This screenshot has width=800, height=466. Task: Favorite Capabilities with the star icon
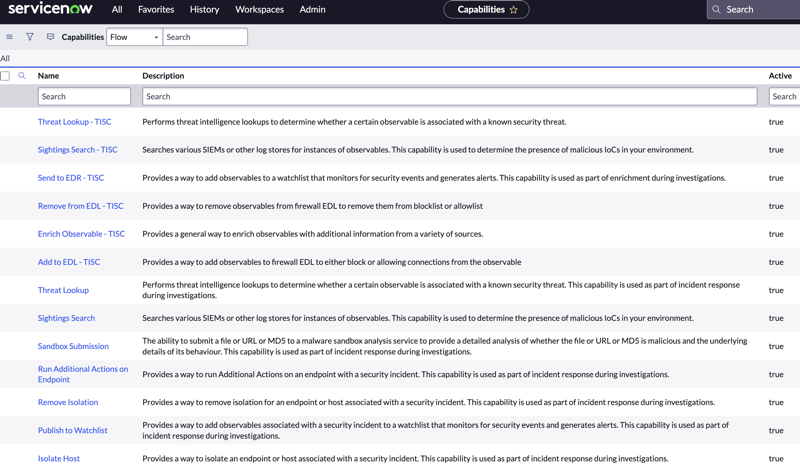pos(513,10)
